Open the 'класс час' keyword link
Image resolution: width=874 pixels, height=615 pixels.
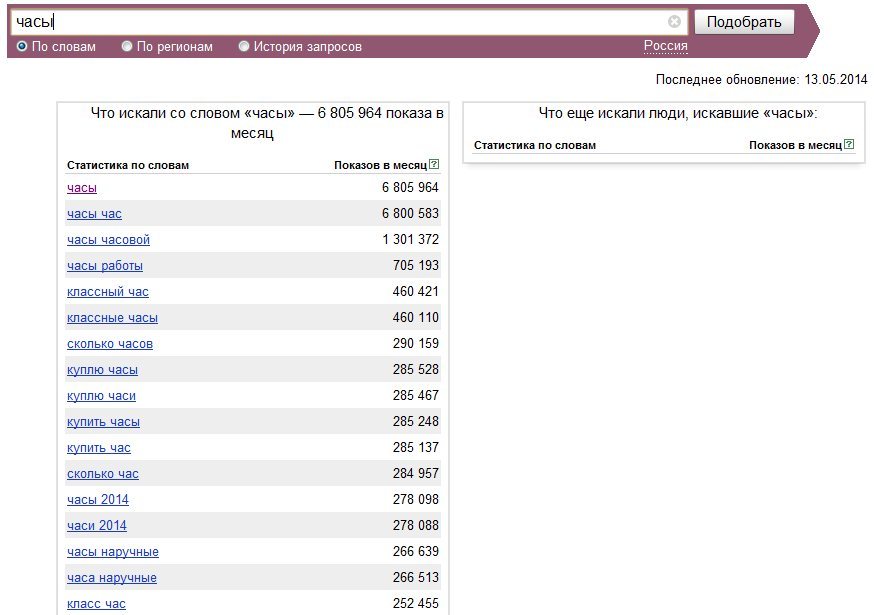pos(96,604)
